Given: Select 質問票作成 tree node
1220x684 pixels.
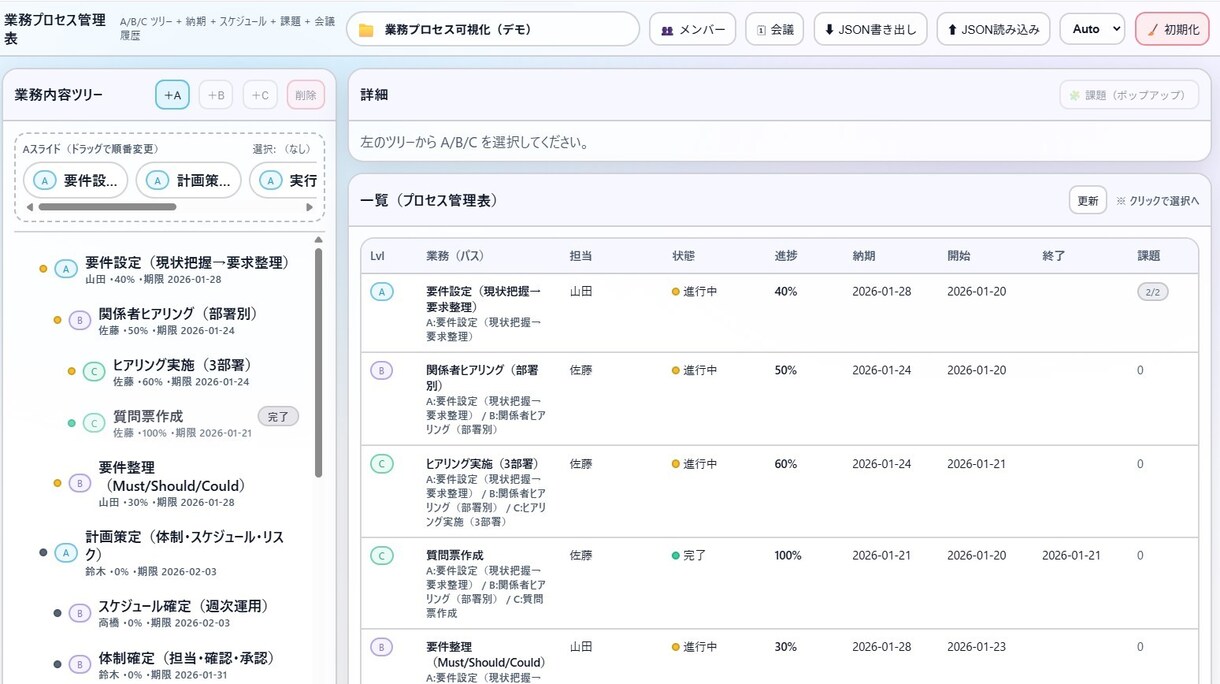Looking at the screenshot, I should point(148,416).
